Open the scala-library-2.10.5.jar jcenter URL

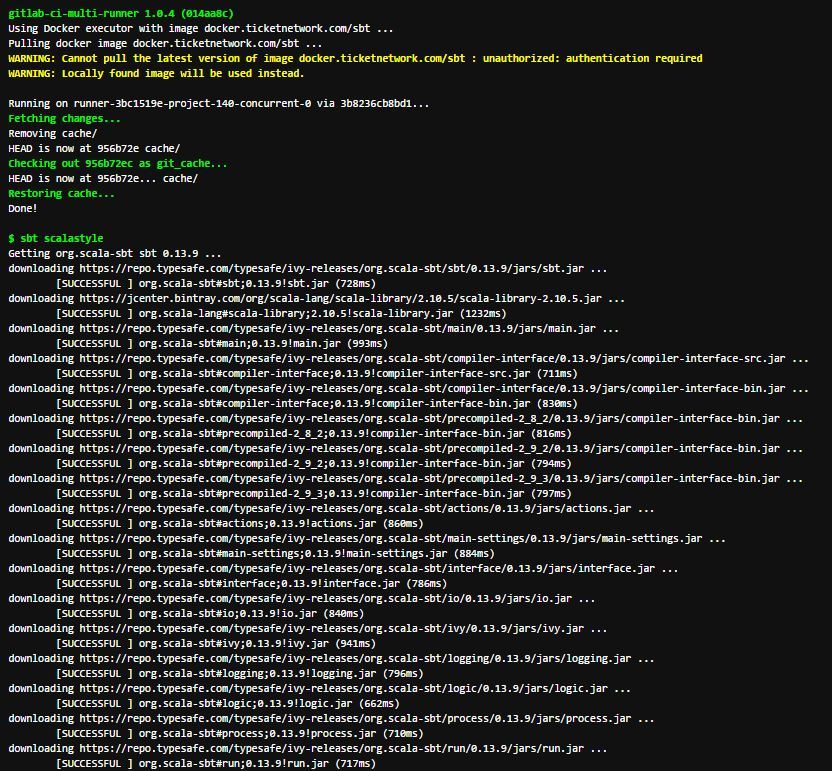click(341, 298)
